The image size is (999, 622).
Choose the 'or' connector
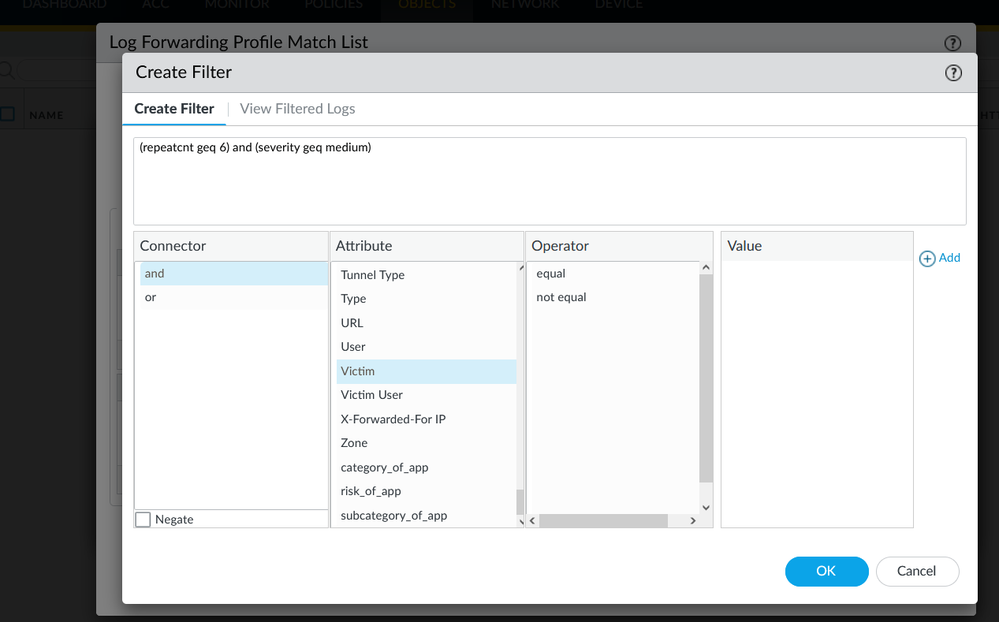(x=151, y=298)
